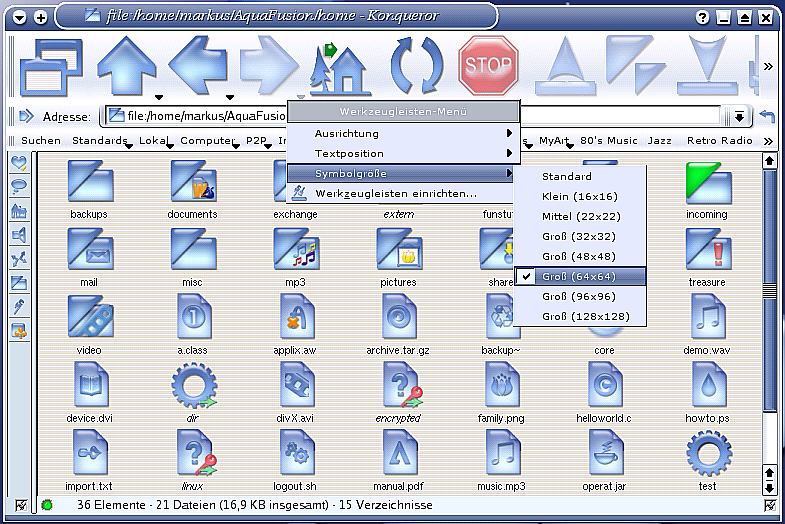Click the Up arrow toolbar icon
The image size is (785, 524).
coord(127,65)
